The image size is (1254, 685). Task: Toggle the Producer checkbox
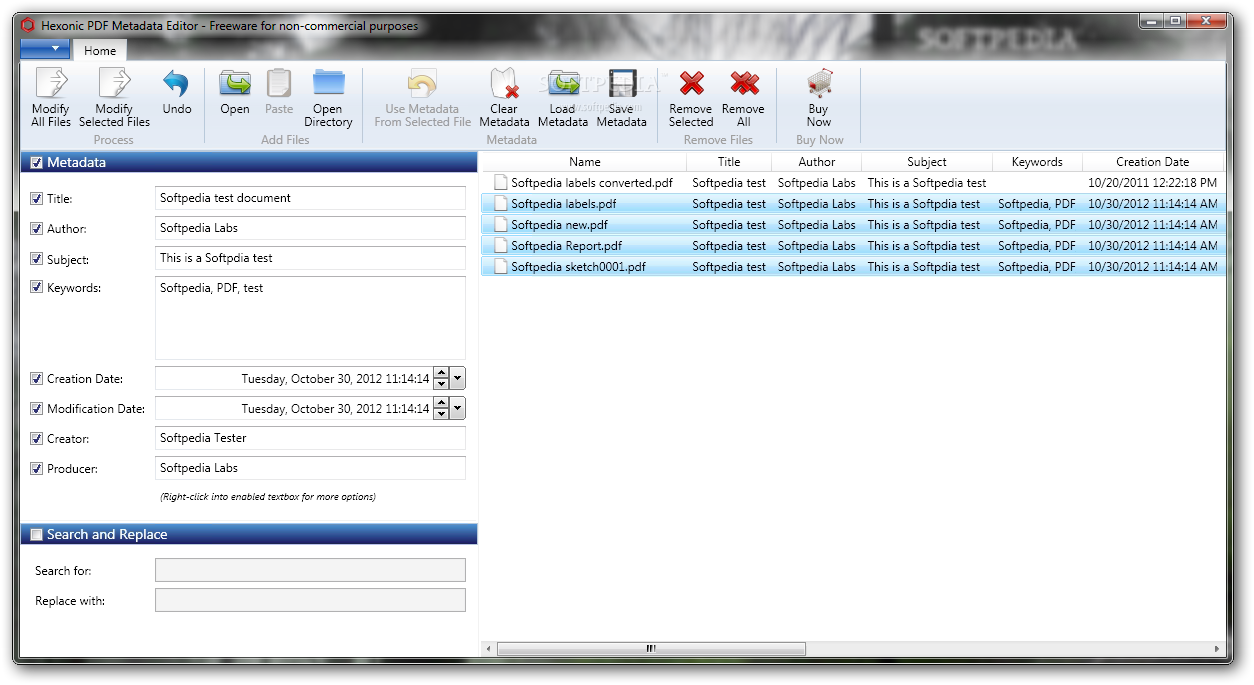pos(37,469)
